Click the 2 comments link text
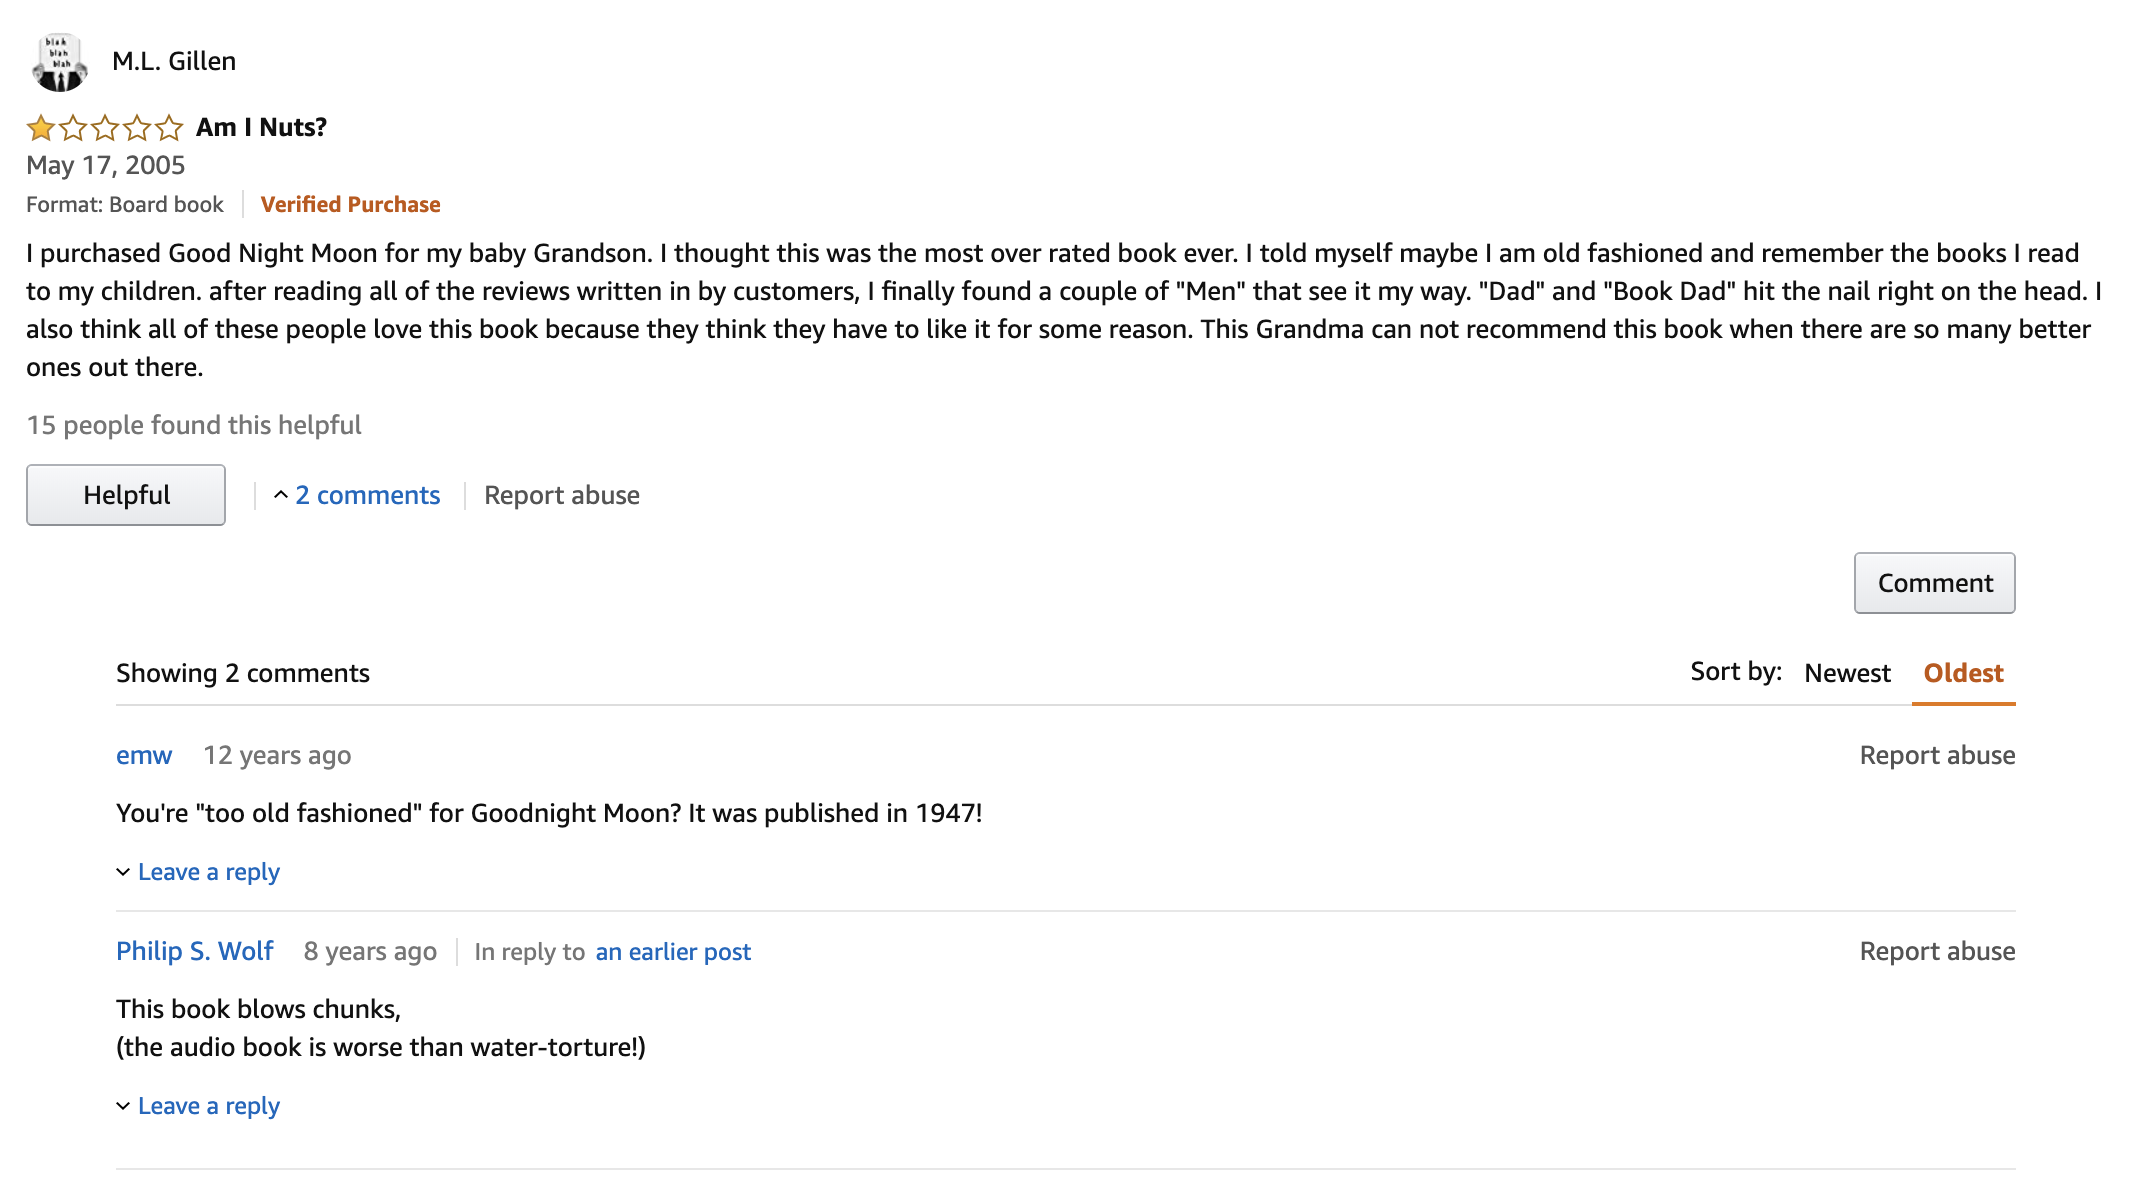Screen dimensions: 2150x1200 pos(368,495)
